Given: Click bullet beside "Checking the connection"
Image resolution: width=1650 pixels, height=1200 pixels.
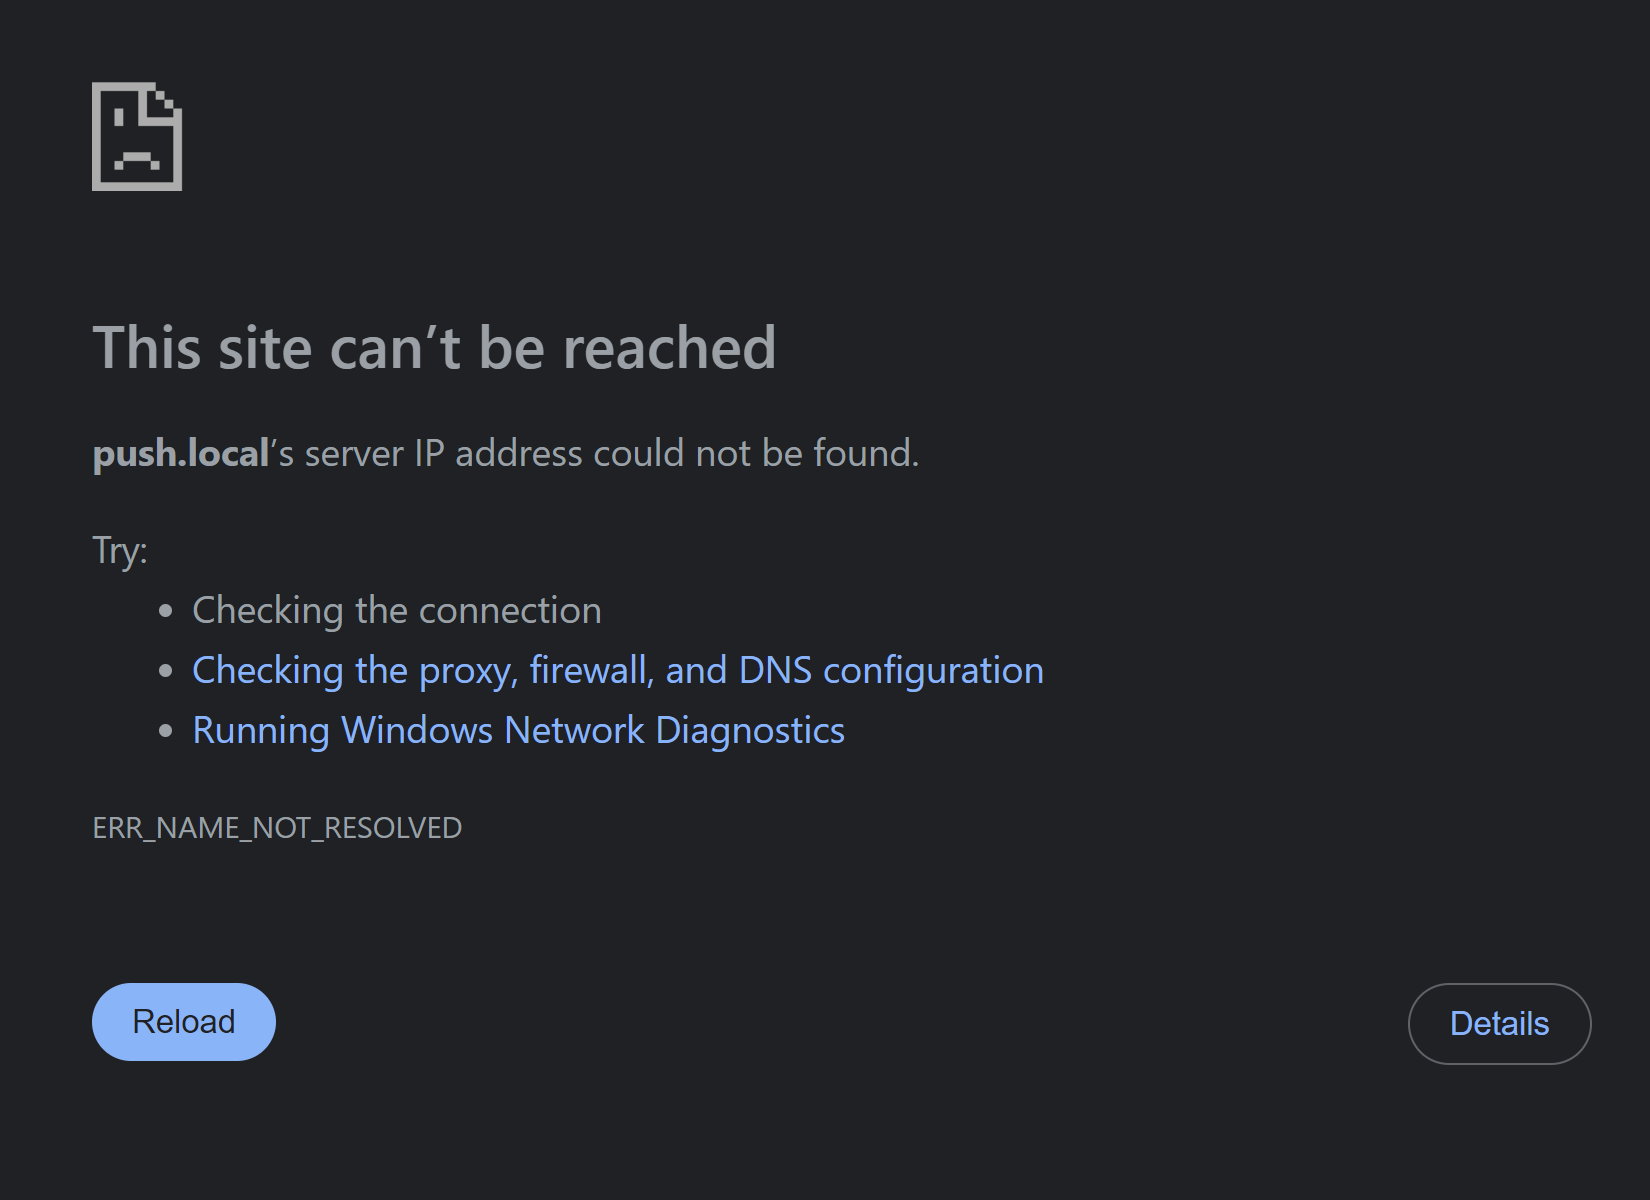Looking at the screenshot, I should (166, 611).
